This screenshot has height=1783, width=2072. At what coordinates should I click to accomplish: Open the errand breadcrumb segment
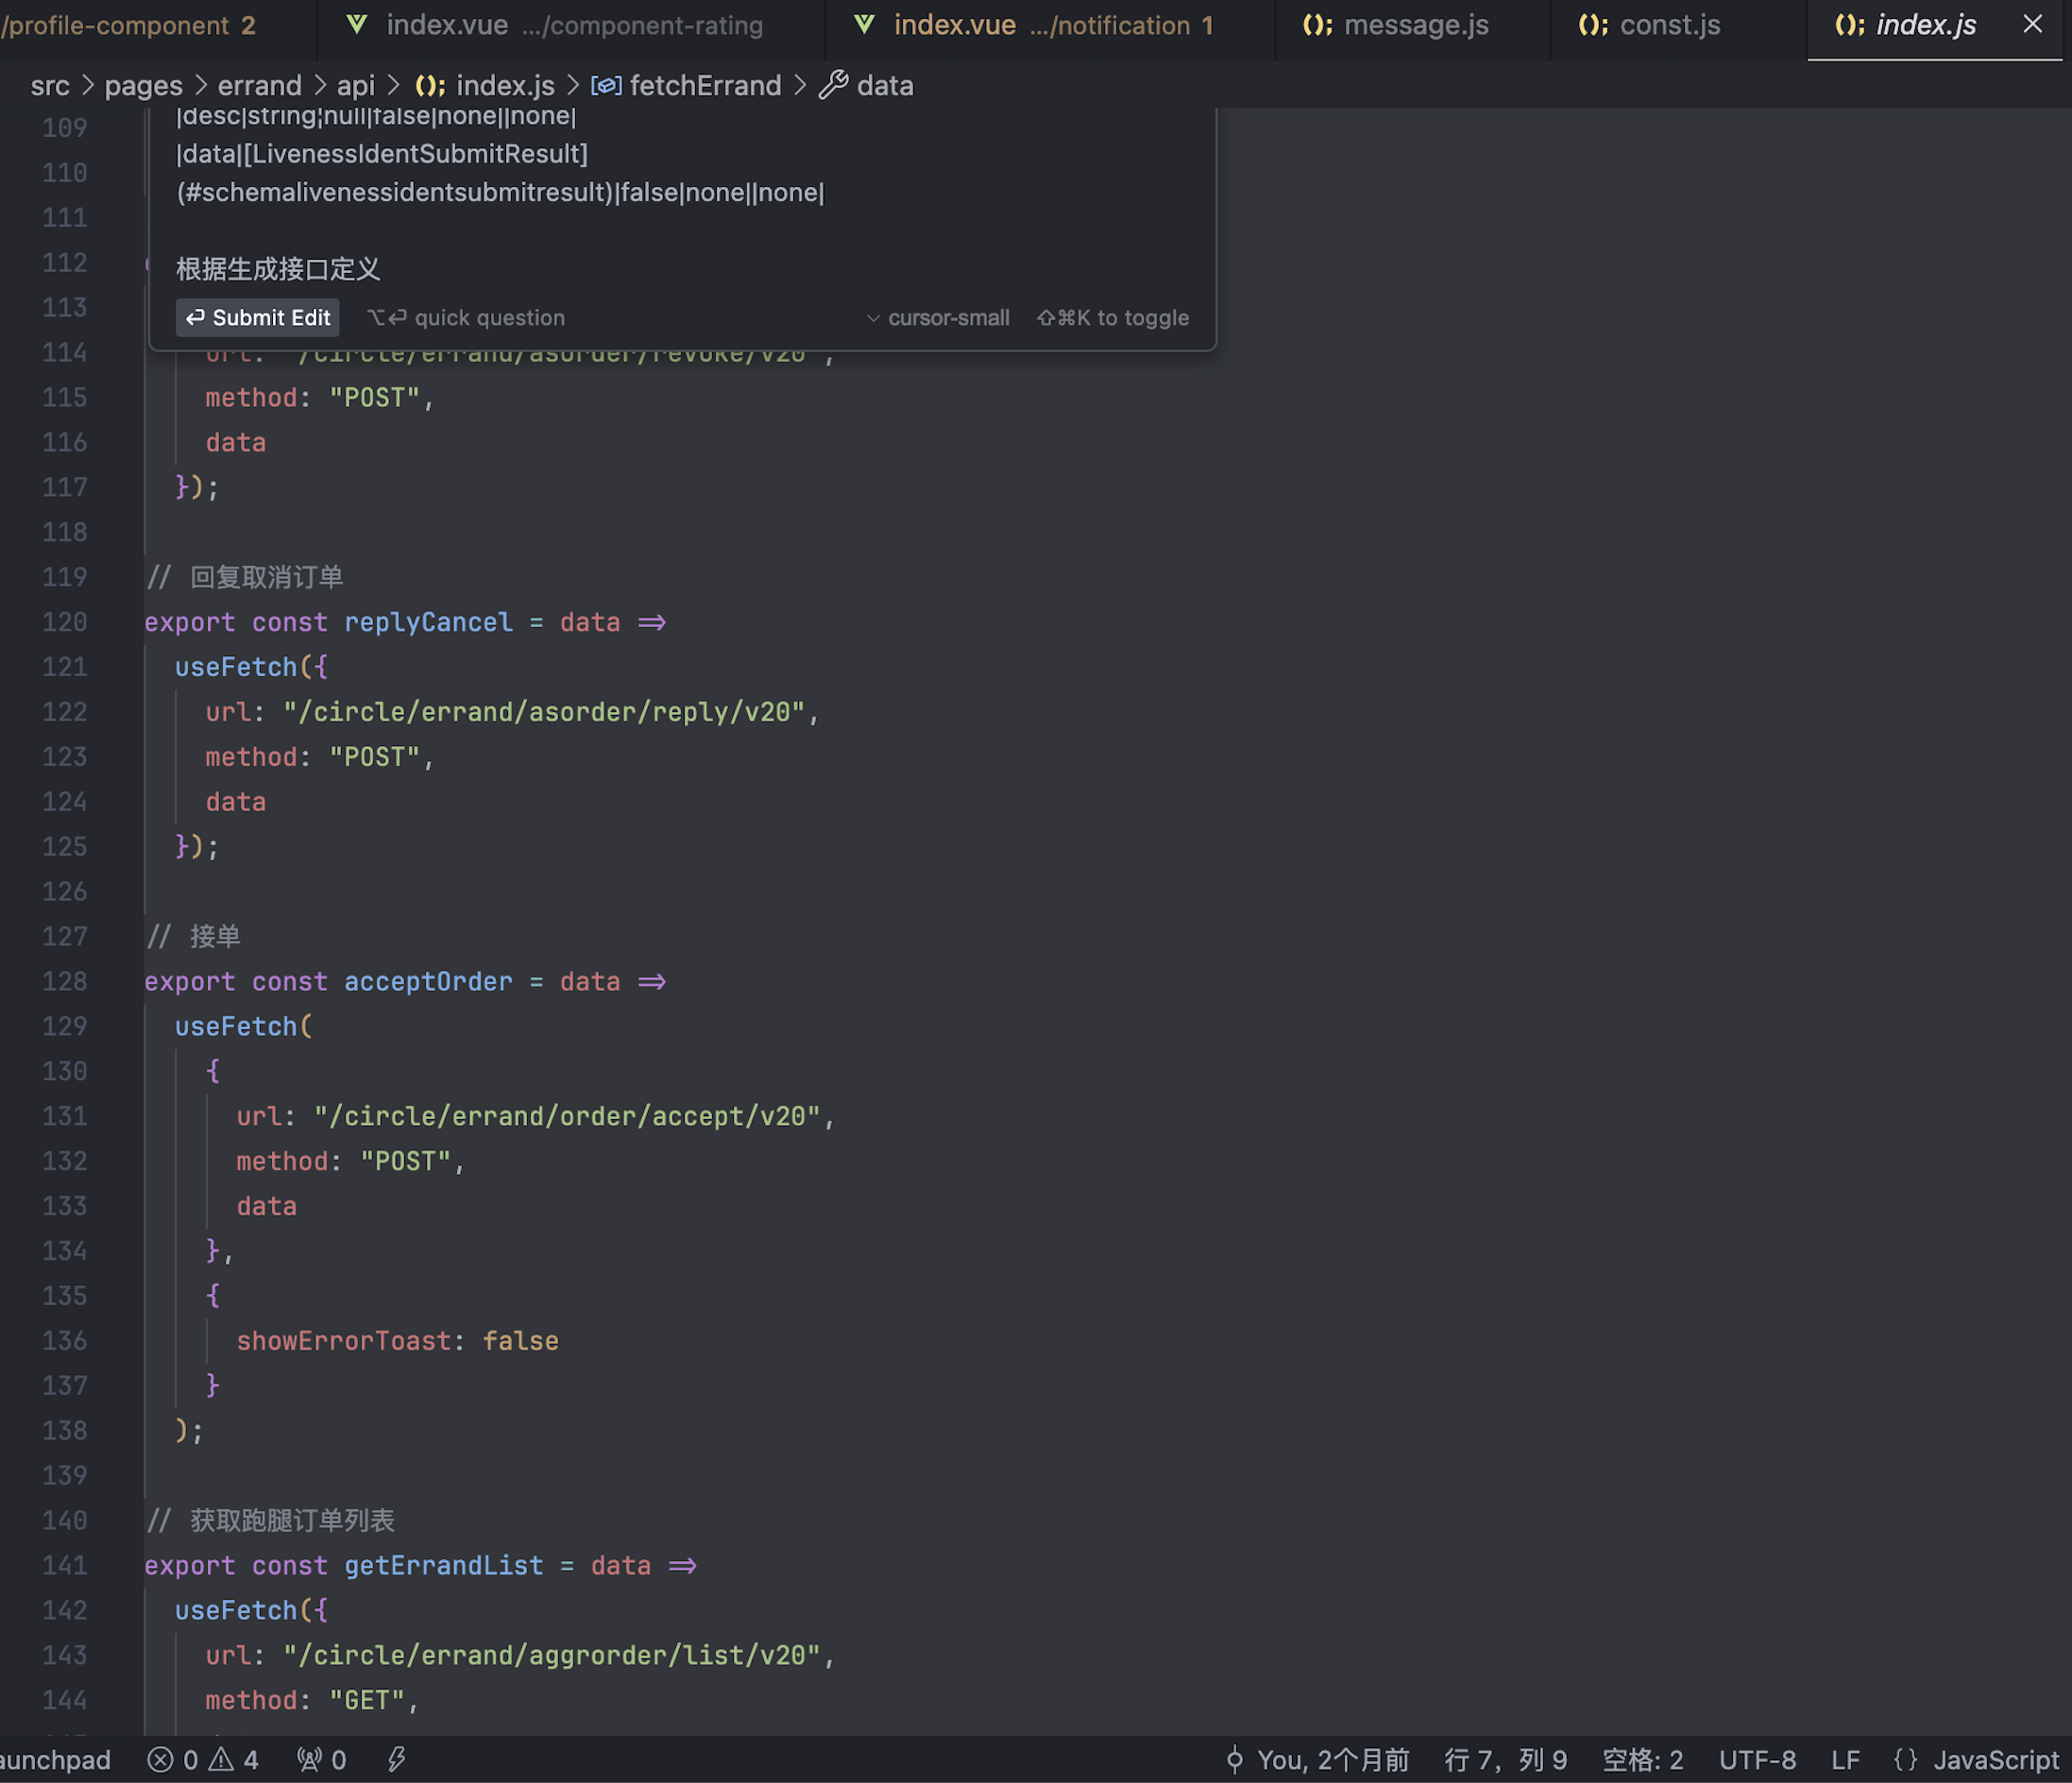259,86
